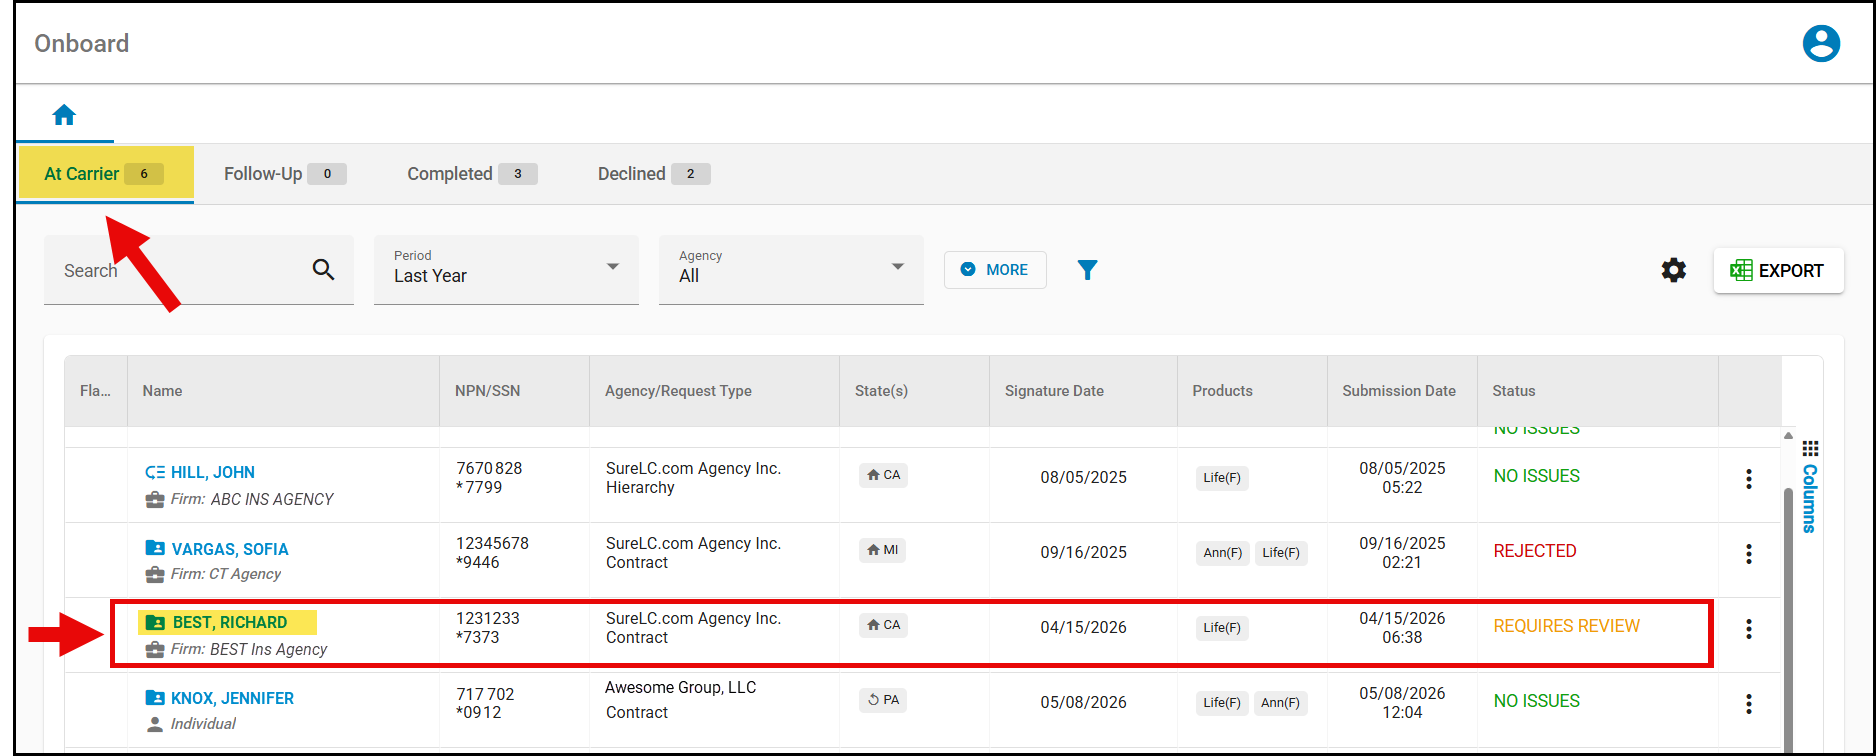Export the table with the EXPORT button
This screenshot has width=1876, height=756.
coord(1778,271)
